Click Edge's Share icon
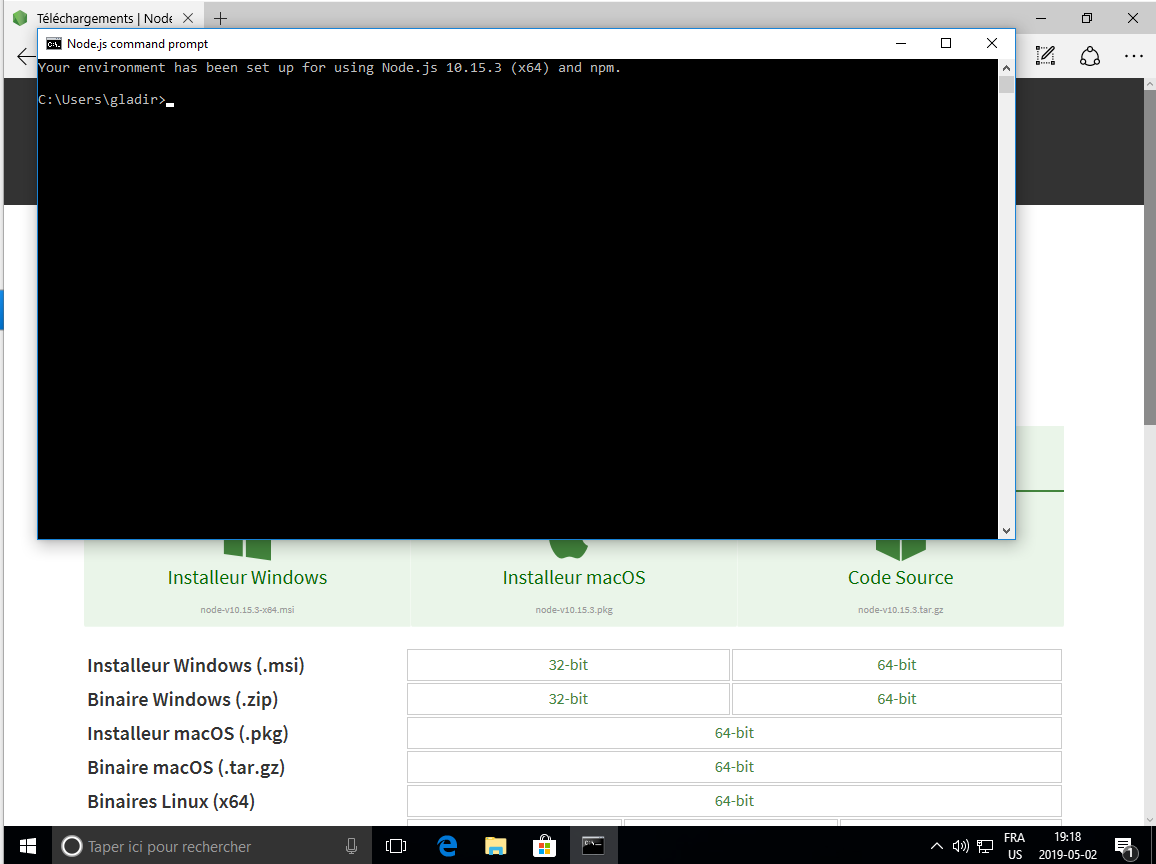The width and height of the screenshot is (1156, 864). [1090, 55]
